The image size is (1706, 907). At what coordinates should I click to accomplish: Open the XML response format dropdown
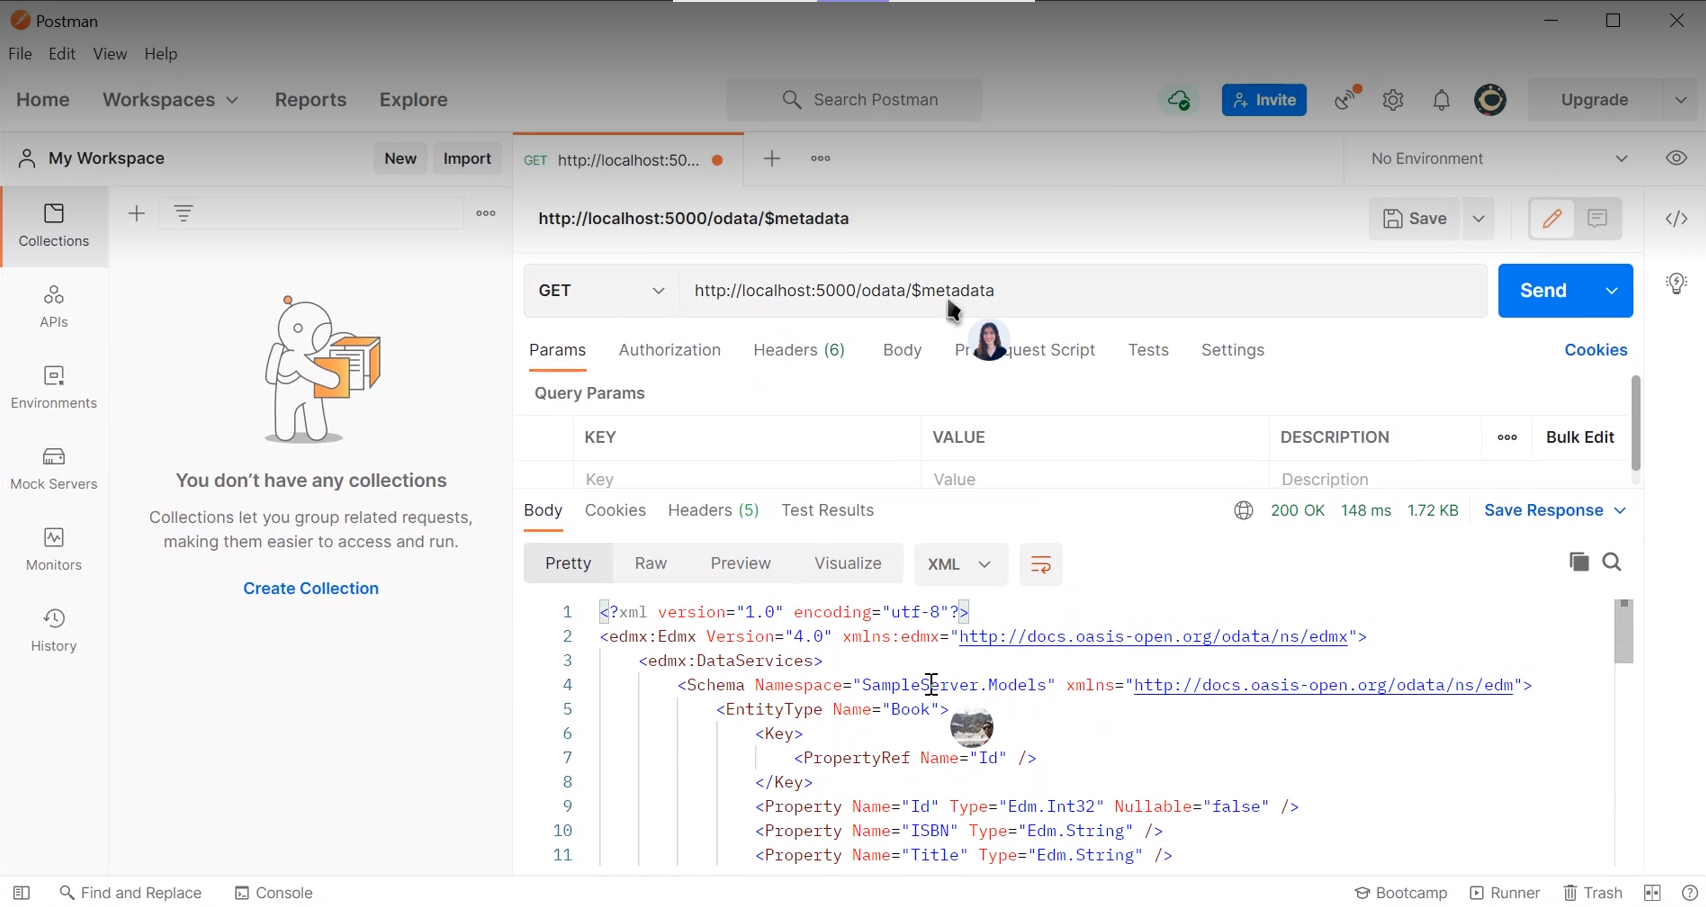959,564
